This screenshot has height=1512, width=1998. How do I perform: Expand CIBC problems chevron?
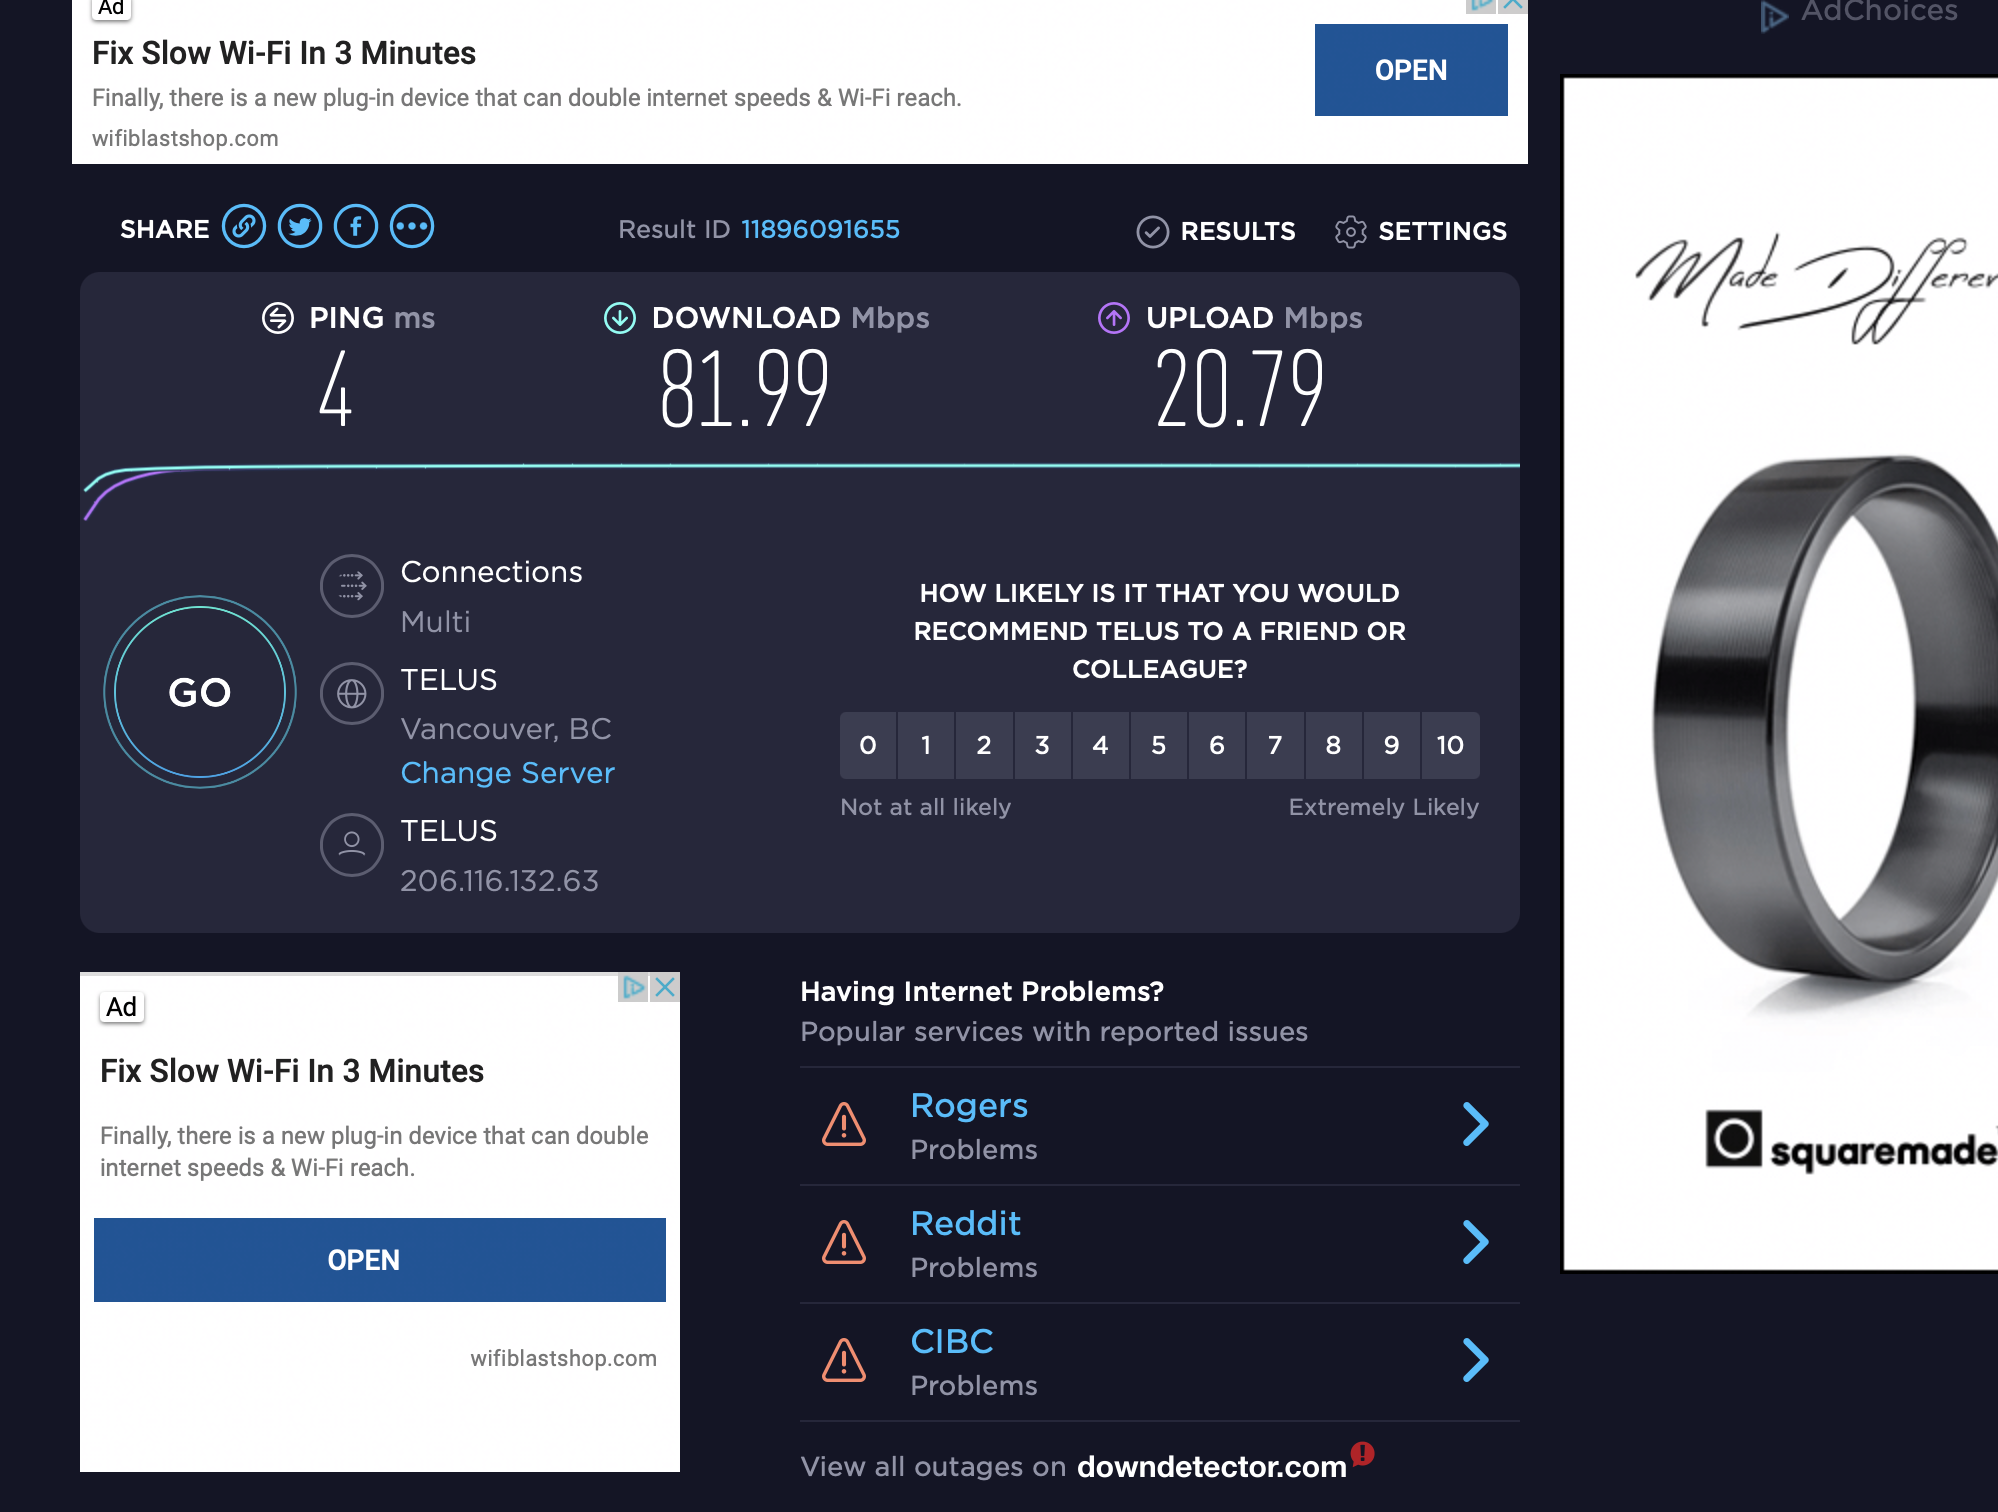coord(1475,1361)
